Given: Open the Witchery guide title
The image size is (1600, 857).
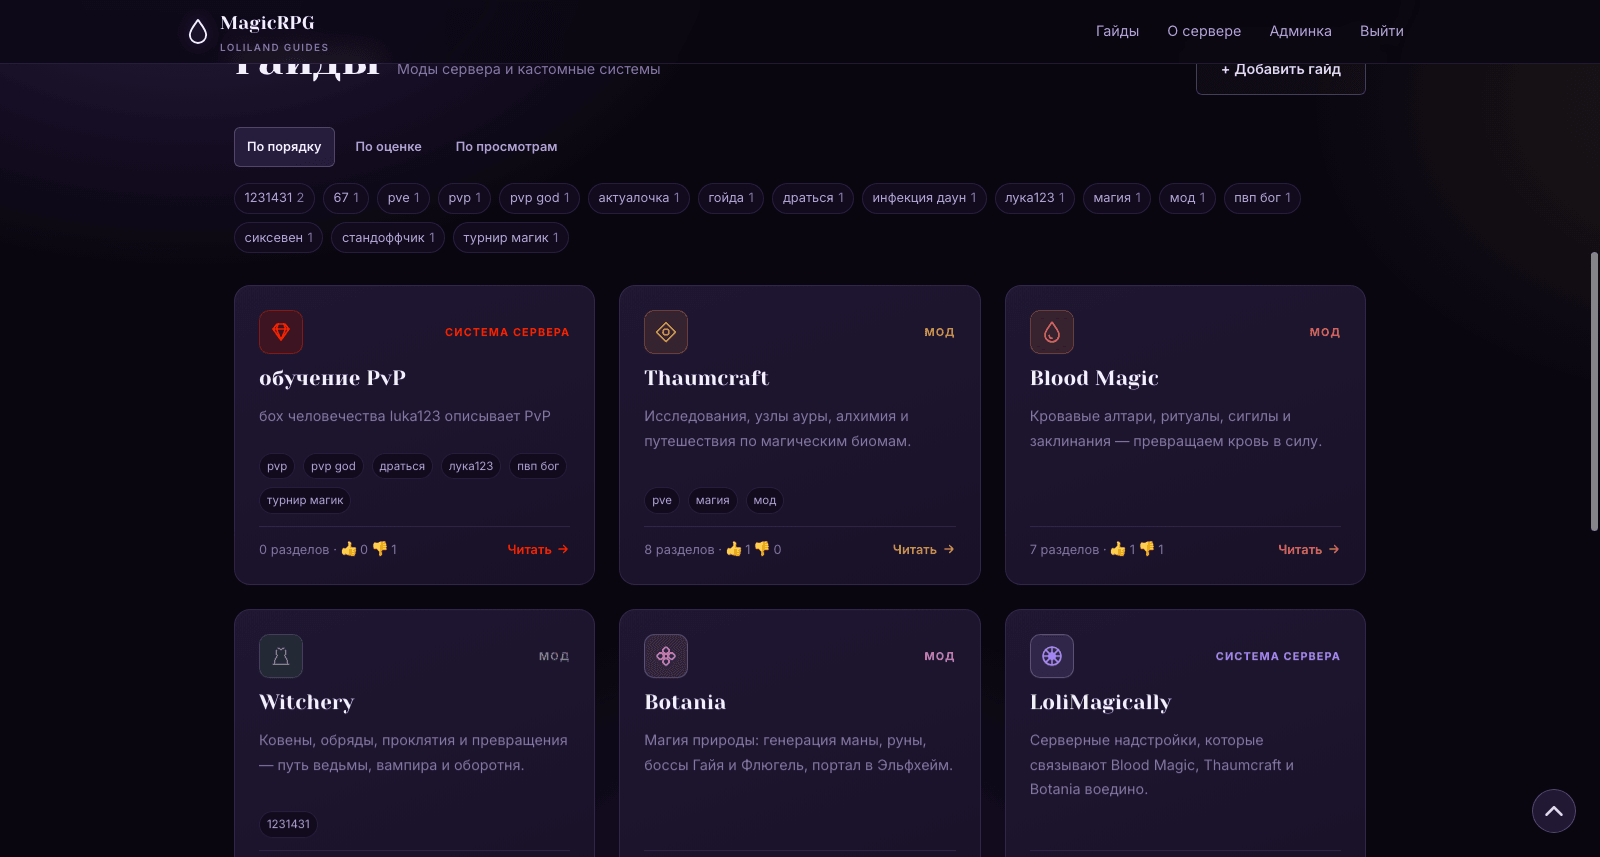Looking at the screenshot, I should [x=306, y=702].
